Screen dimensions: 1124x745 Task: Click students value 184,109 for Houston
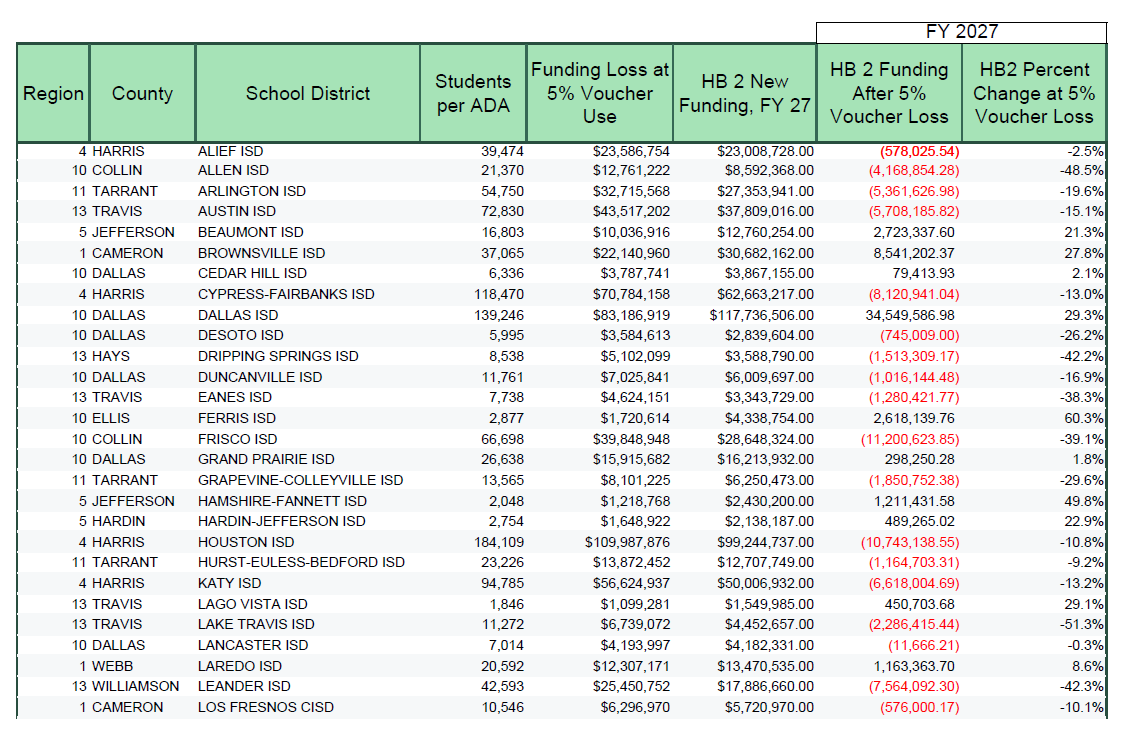(499, 543)
